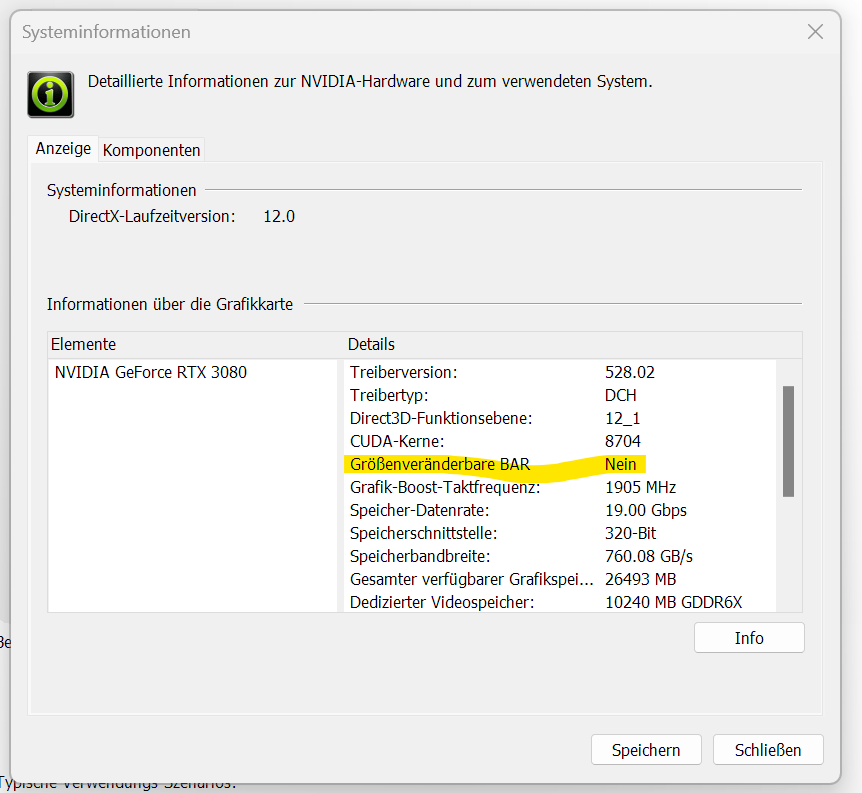Click driver version value 528.02
This screenshot has width=862, height=793.
630,372
